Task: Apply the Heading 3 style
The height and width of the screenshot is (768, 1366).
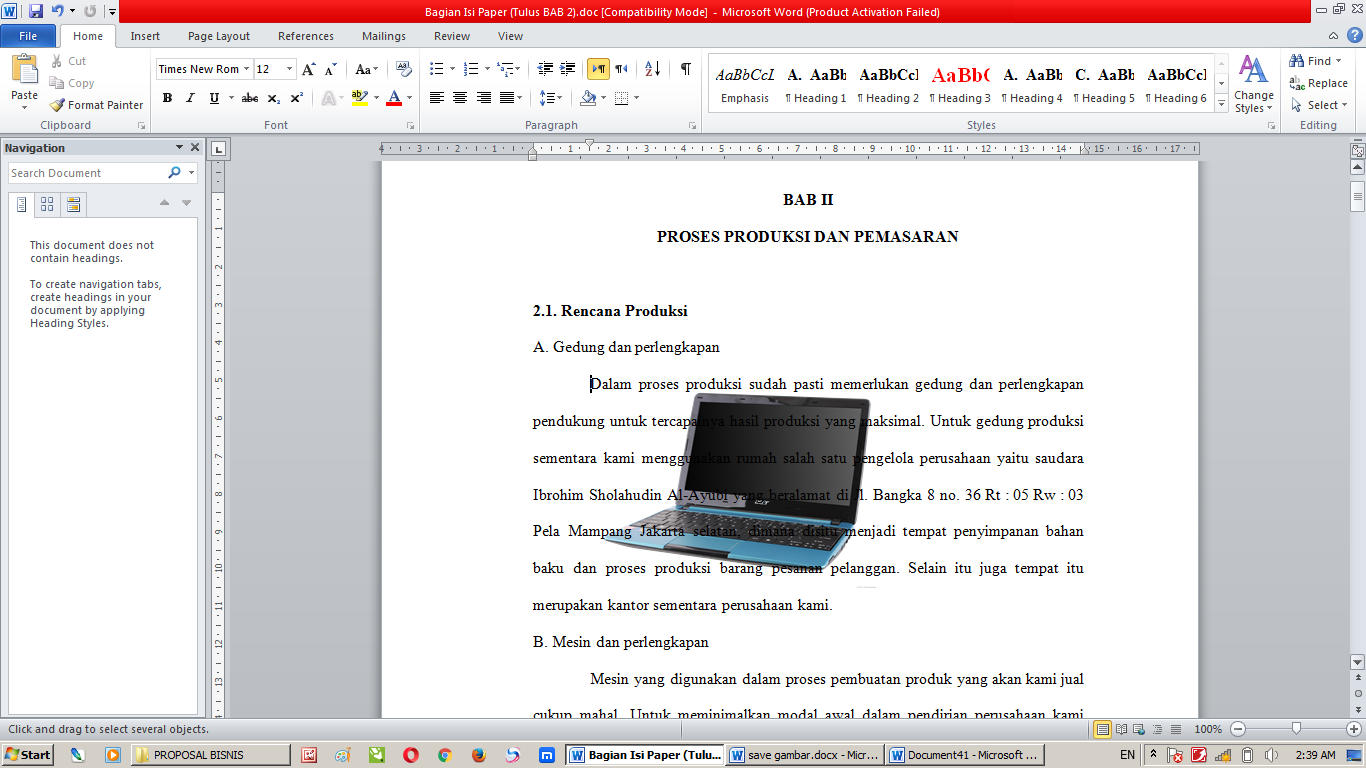Action: pos(960,85)
